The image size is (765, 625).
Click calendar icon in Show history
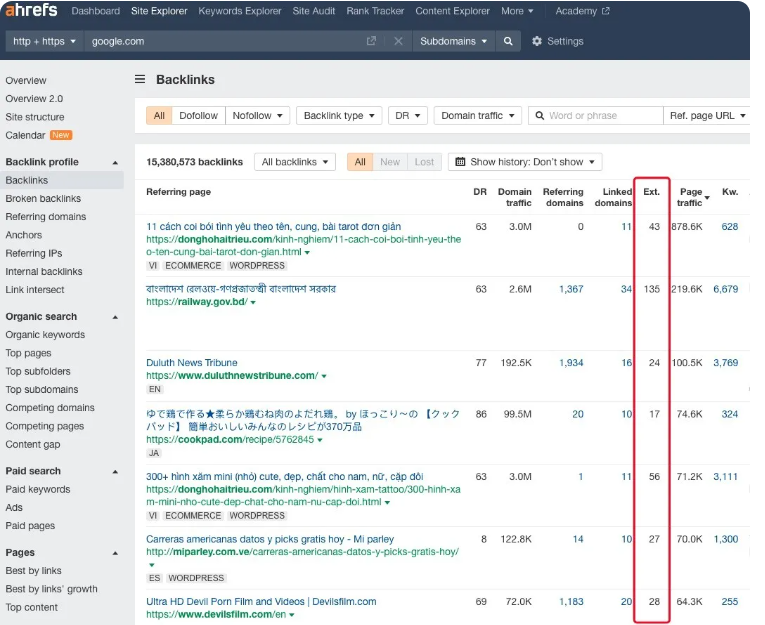[460, 162]
